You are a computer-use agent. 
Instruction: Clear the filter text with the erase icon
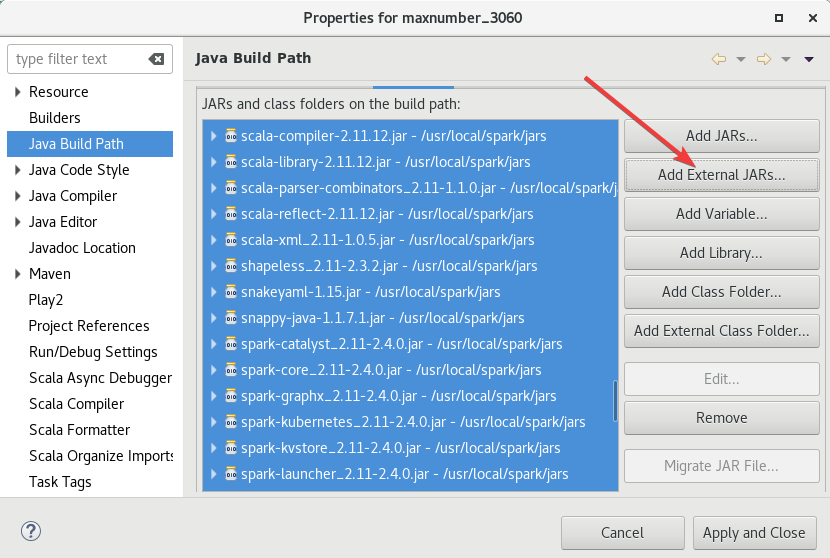[156, 59]
